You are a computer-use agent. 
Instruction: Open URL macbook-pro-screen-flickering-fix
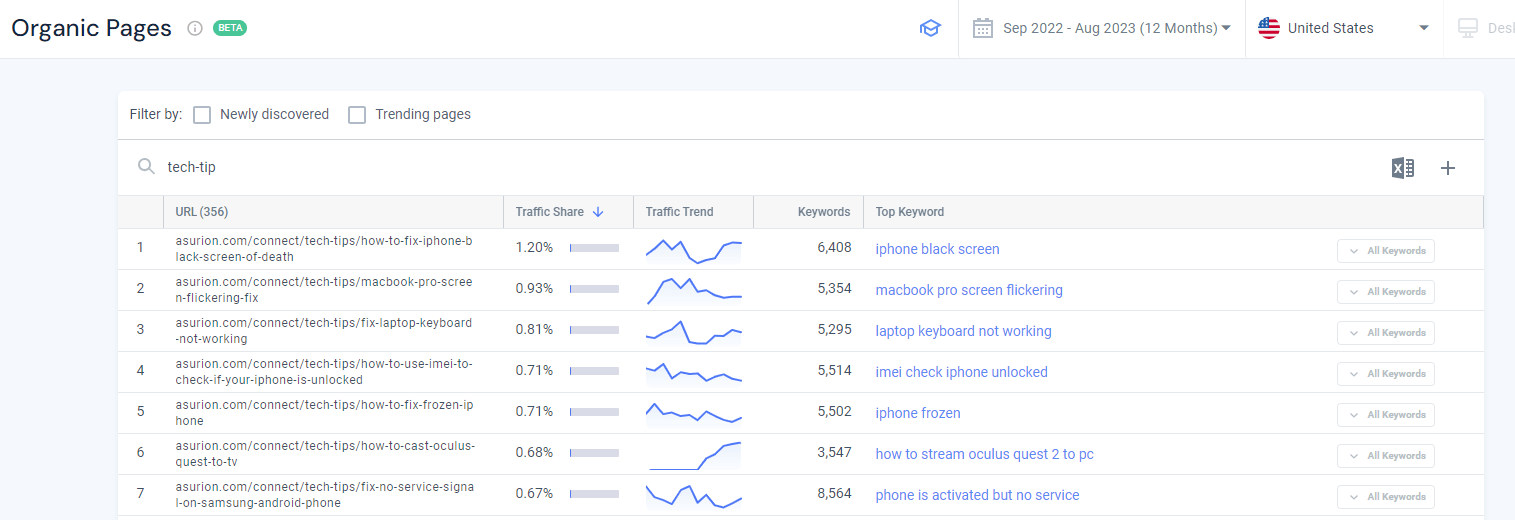(x=324, y=290)
